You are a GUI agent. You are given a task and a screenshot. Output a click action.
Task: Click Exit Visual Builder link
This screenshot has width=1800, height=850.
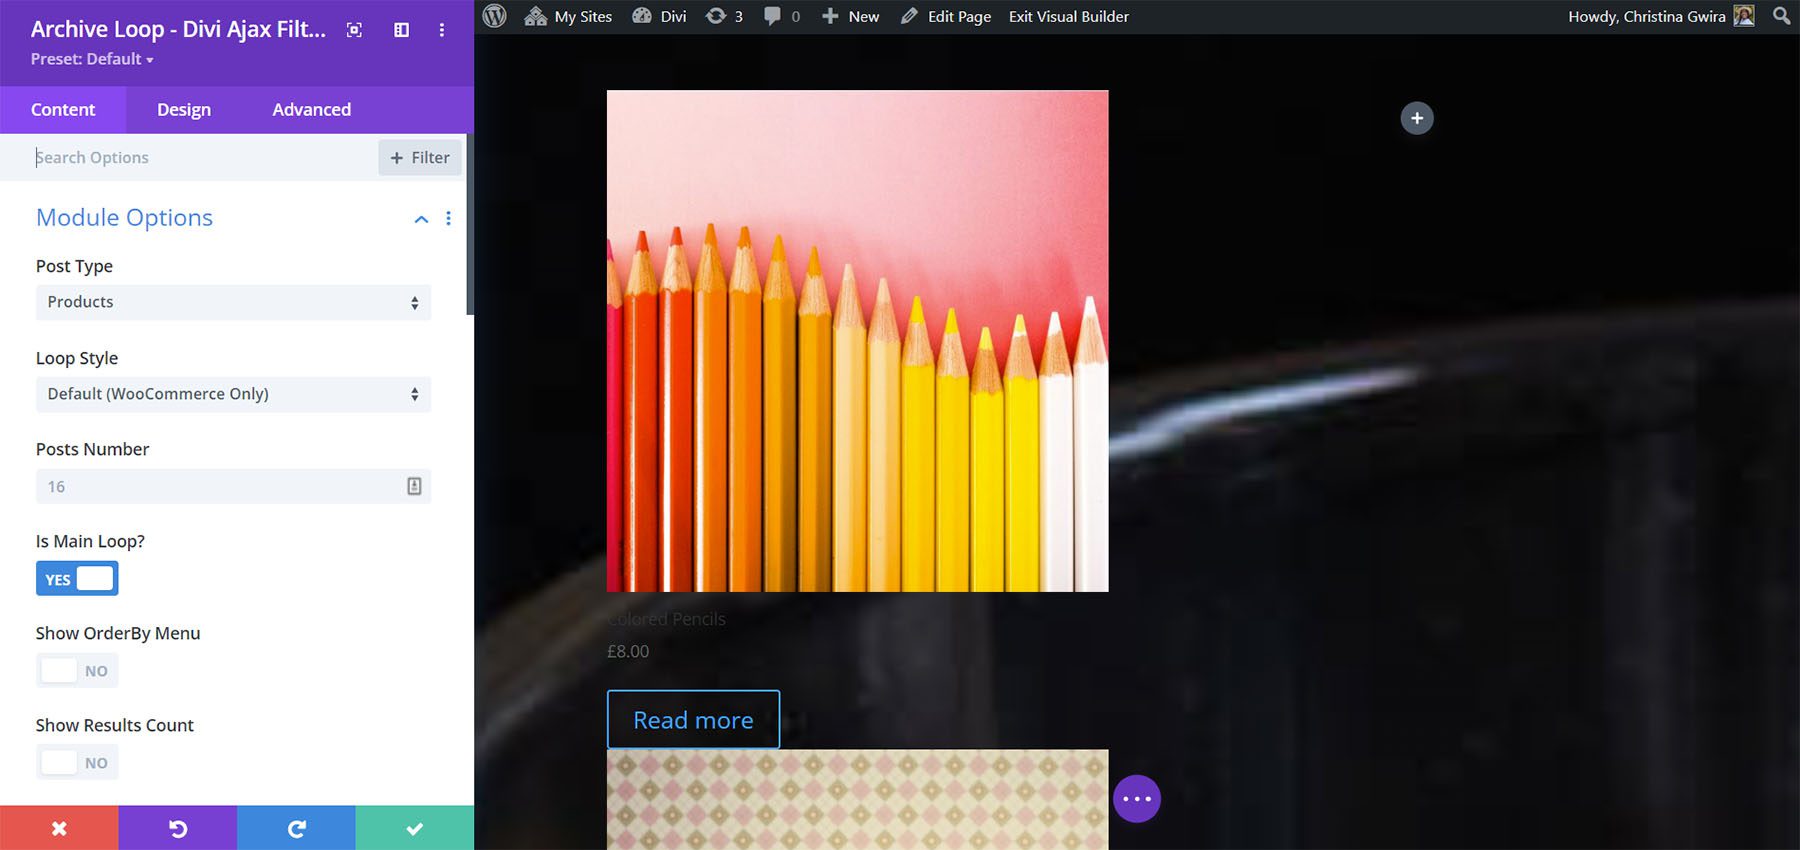(1068, 16)
